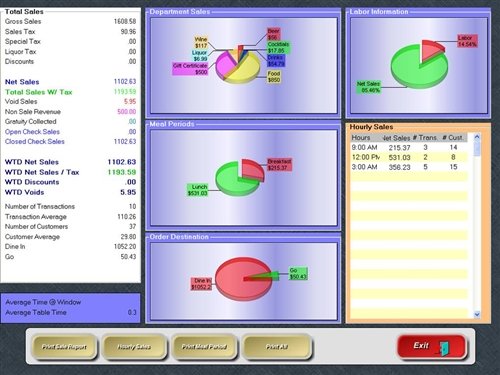Select the 12:00 PM hourly sales row
Screen dimensions: 500x375
(409, 157)
